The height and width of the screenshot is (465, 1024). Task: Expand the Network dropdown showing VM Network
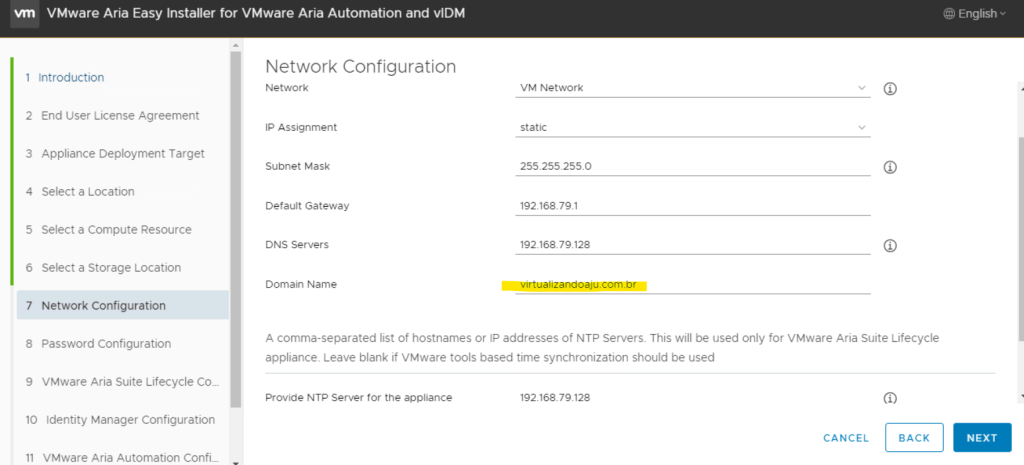click(691, 88)
